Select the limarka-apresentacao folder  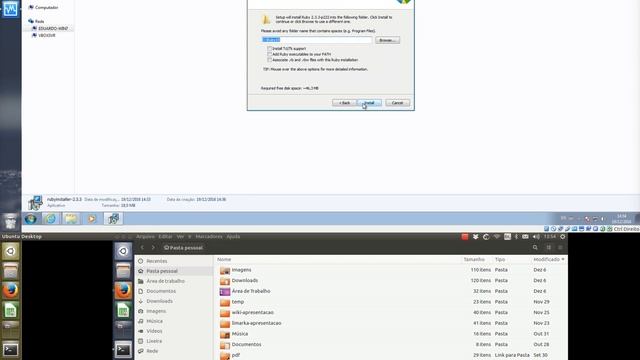[391, 323]
